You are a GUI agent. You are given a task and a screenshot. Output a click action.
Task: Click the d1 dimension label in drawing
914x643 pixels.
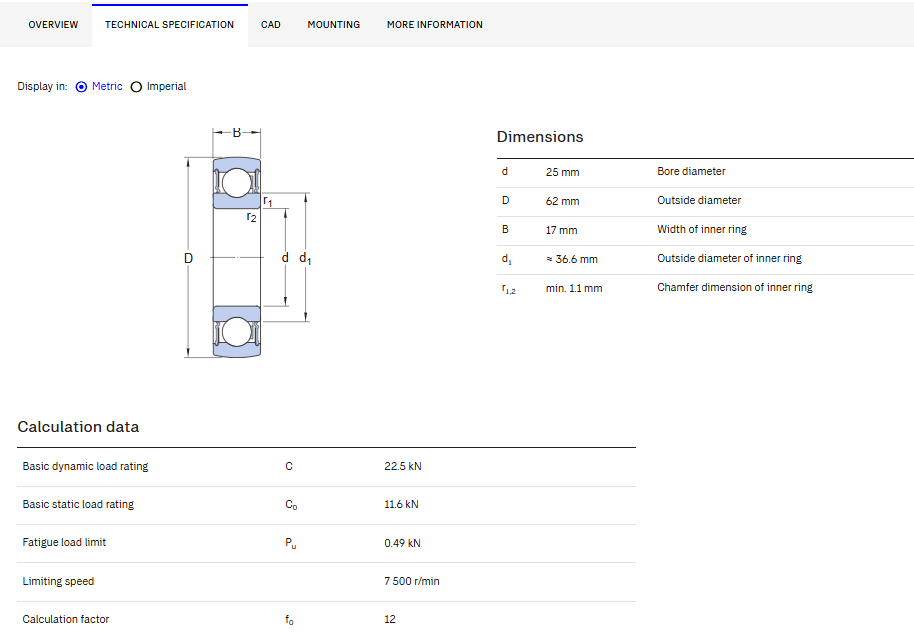[305, 258]
